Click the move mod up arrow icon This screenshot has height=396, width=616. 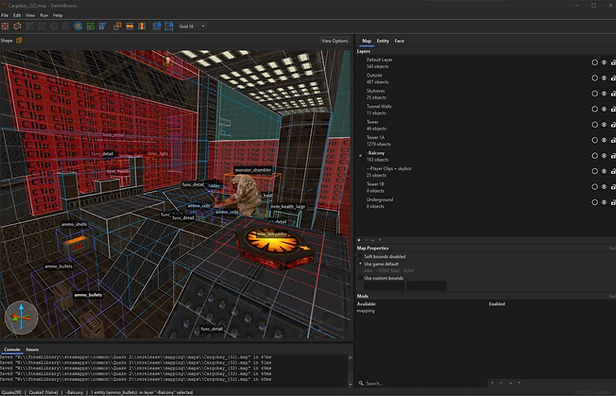click(x=510, y=382)
